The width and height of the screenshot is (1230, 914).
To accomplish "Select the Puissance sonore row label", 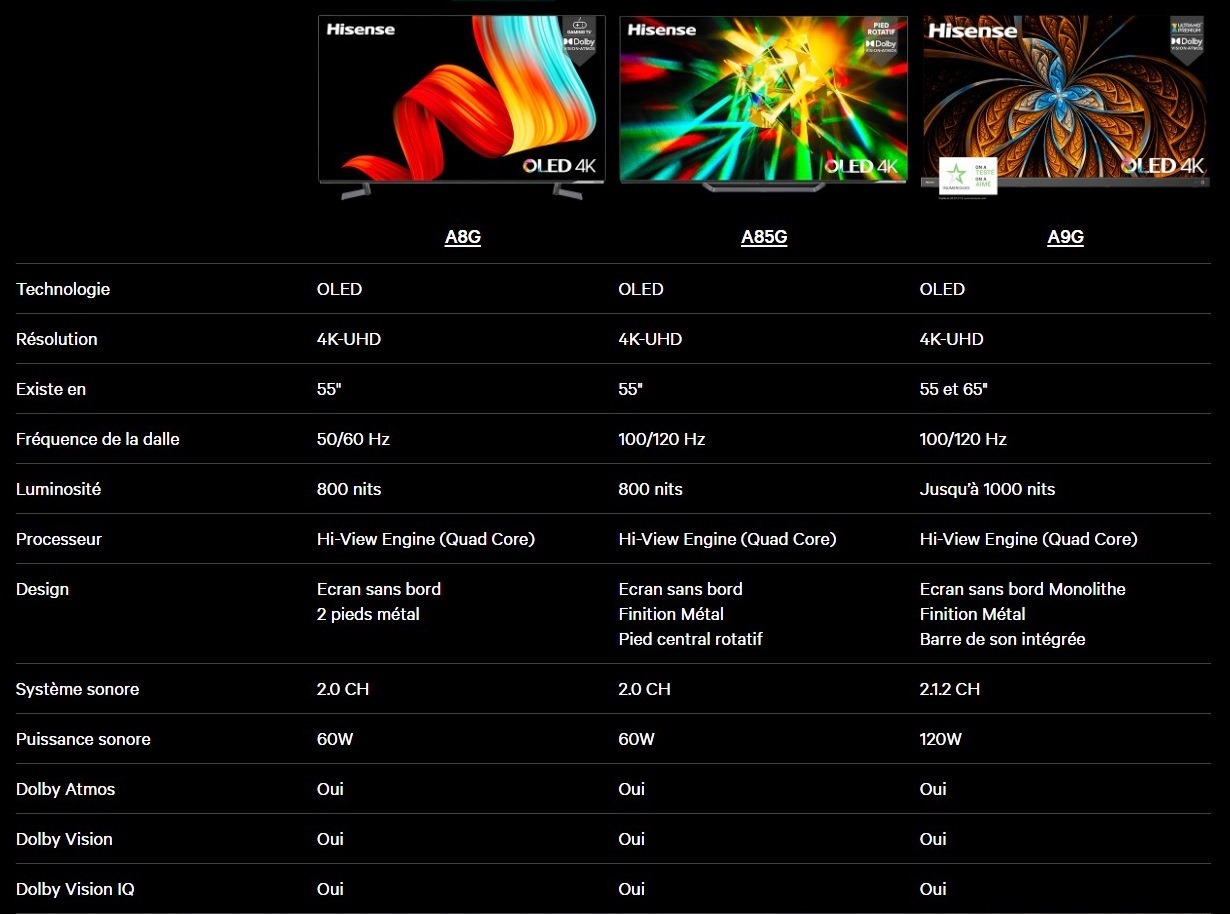I will click(x=83, y=739).
